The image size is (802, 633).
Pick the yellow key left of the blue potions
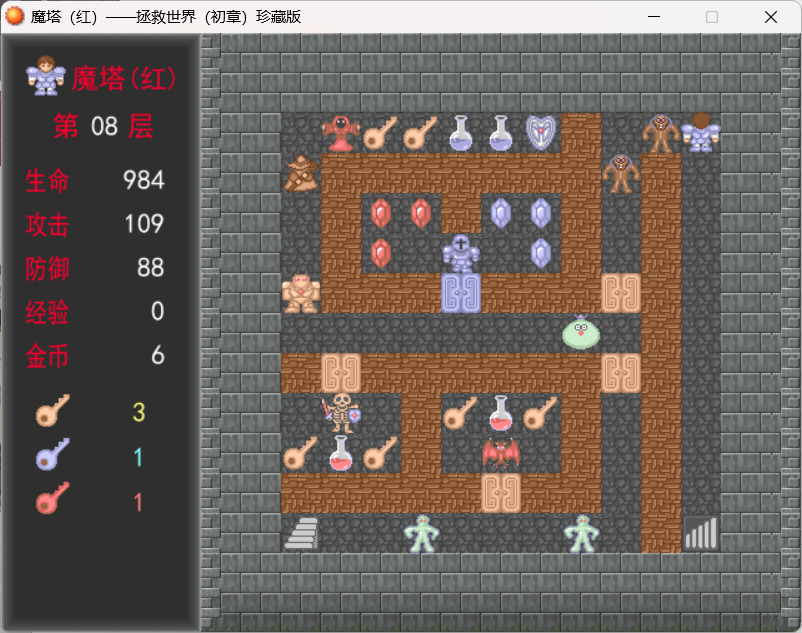point(420,133)
